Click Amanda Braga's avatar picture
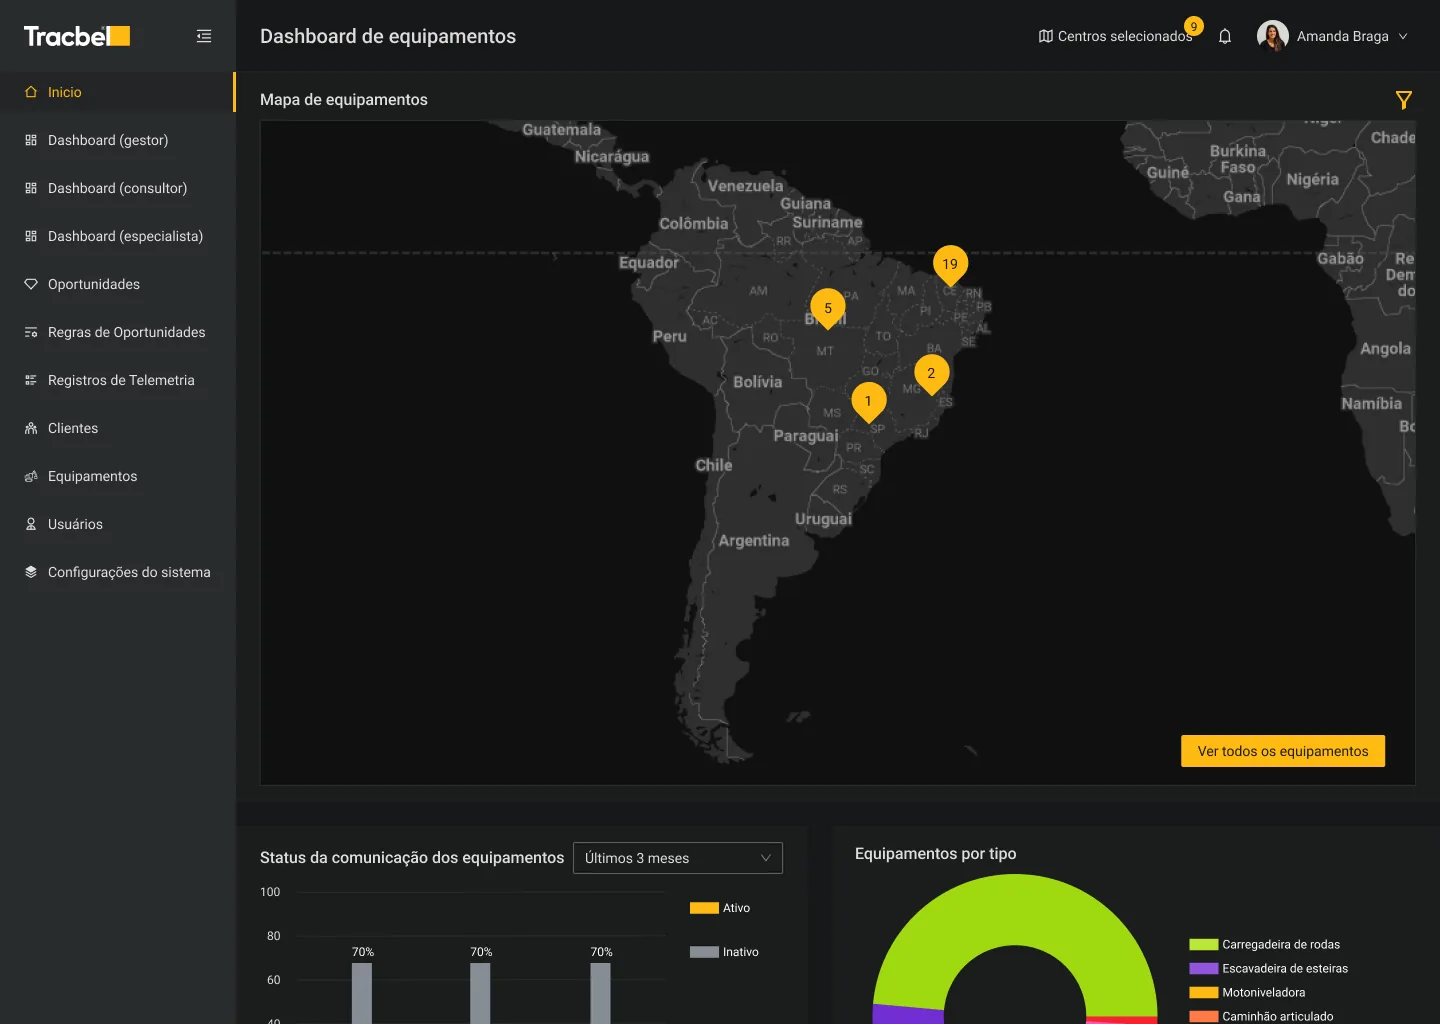 click(1272, 36)
